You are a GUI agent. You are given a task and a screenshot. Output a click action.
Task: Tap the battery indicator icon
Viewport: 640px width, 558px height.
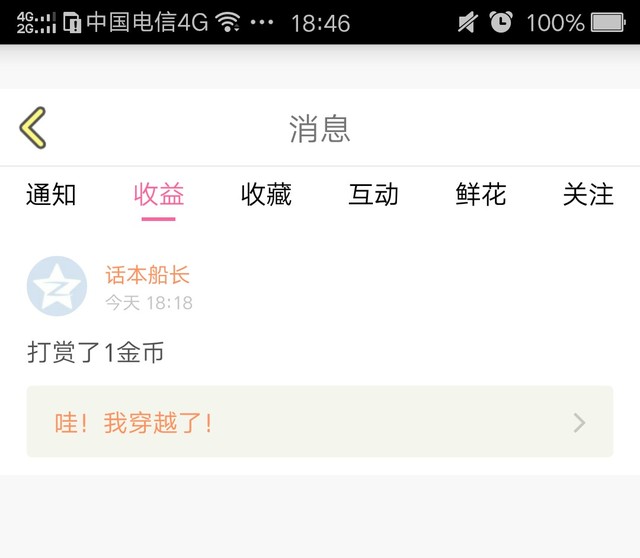click(608, 22)
